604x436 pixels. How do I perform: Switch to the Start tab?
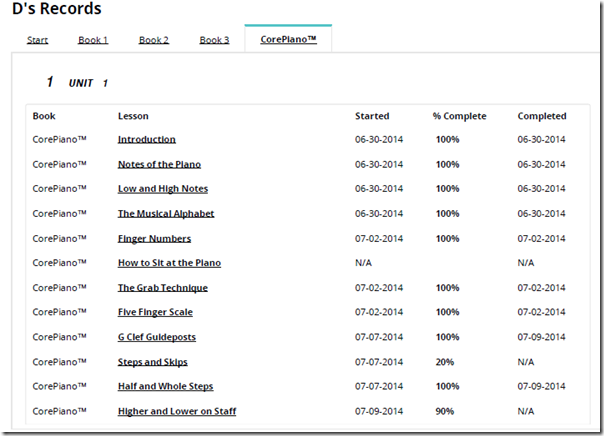[37, 40]
